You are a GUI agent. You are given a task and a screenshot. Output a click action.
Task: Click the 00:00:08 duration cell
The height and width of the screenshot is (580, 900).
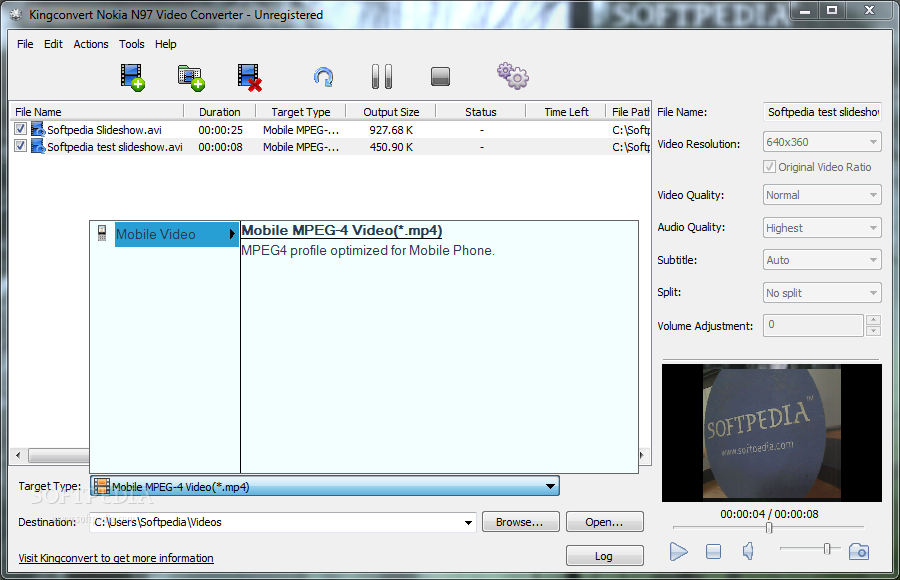click(x=220, y=148)
